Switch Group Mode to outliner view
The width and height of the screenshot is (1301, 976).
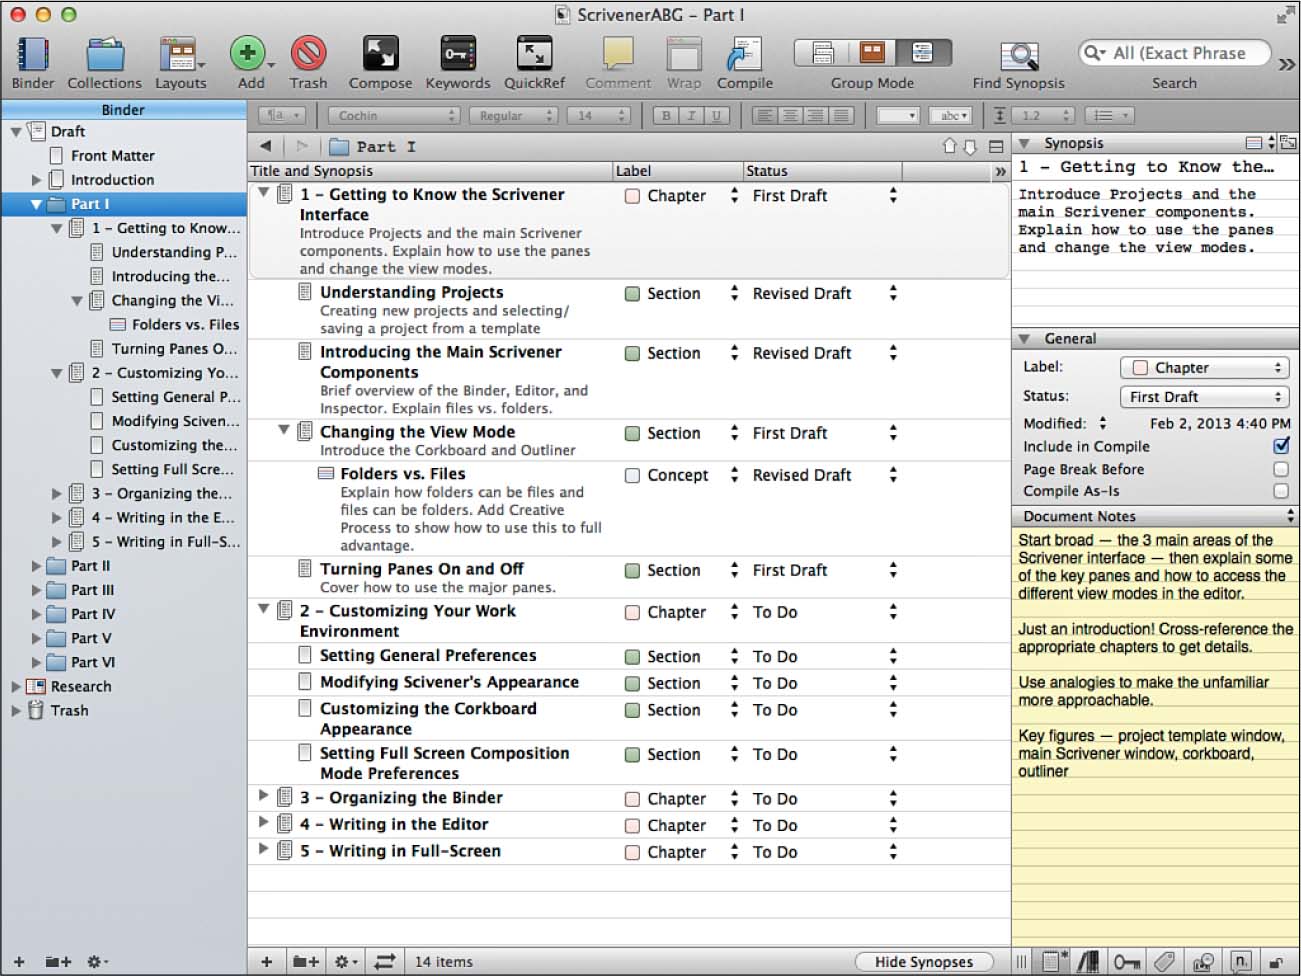click(923, 52)
